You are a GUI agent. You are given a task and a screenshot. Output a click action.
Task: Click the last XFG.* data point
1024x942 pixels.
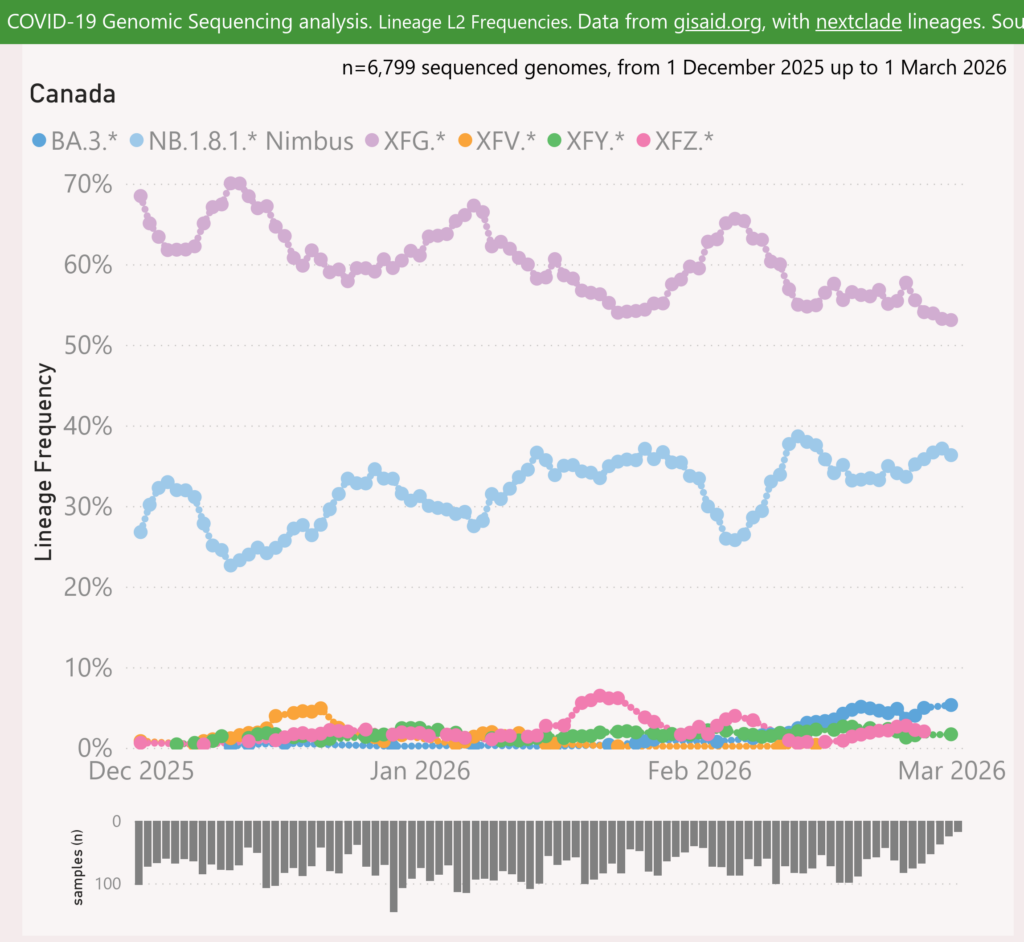[951, 320]
